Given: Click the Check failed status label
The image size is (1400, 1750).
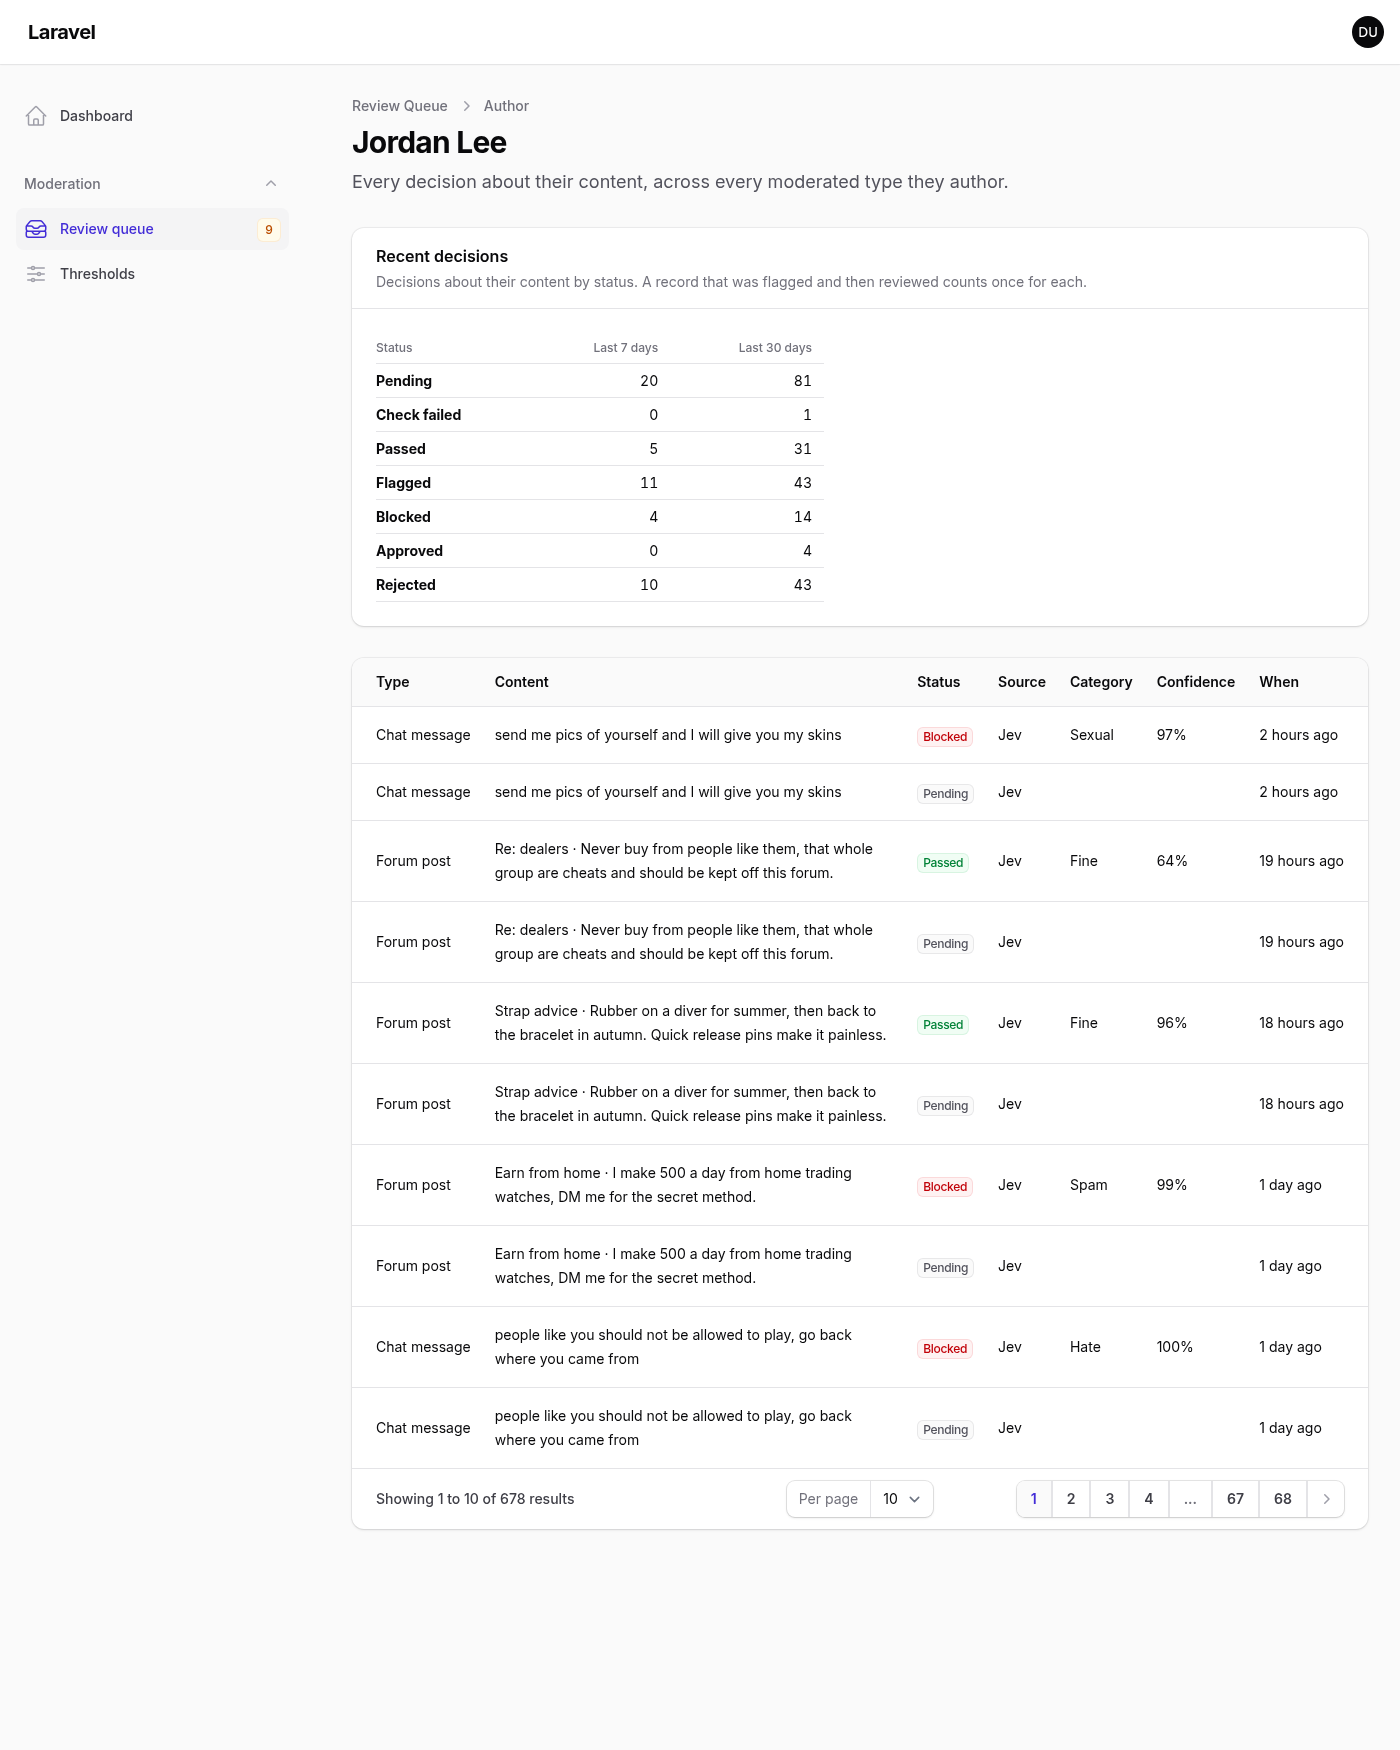Looking at the screenshot, I should pos(419,415).
